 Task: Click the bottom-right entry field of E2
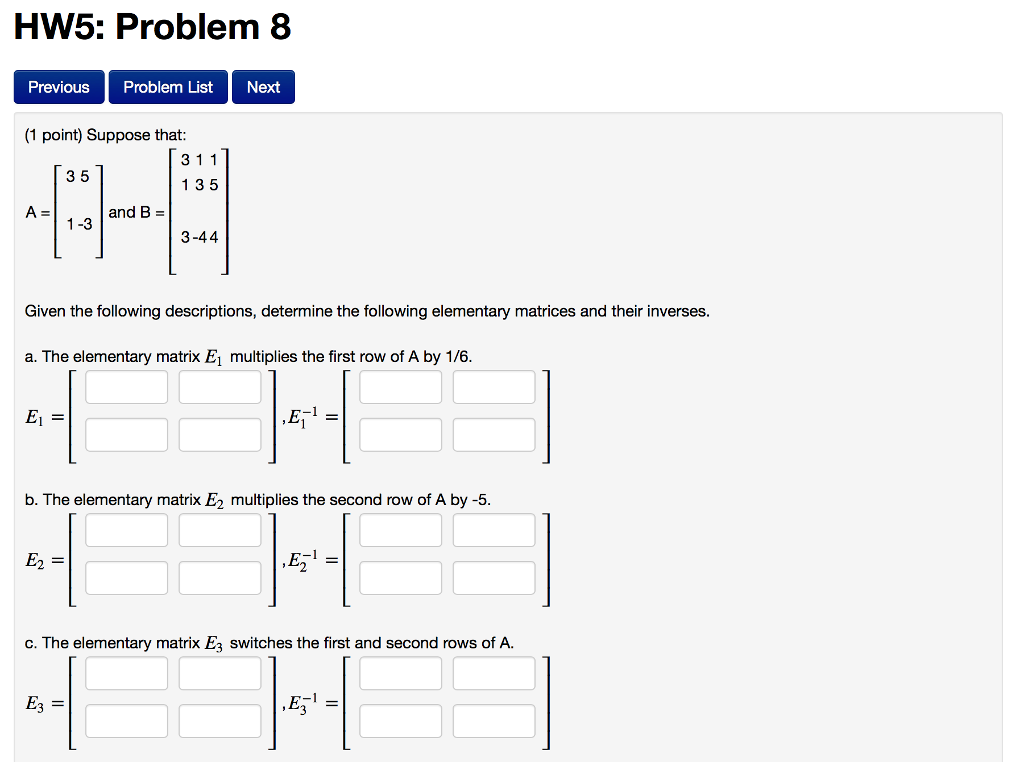[x=219, y=577]
